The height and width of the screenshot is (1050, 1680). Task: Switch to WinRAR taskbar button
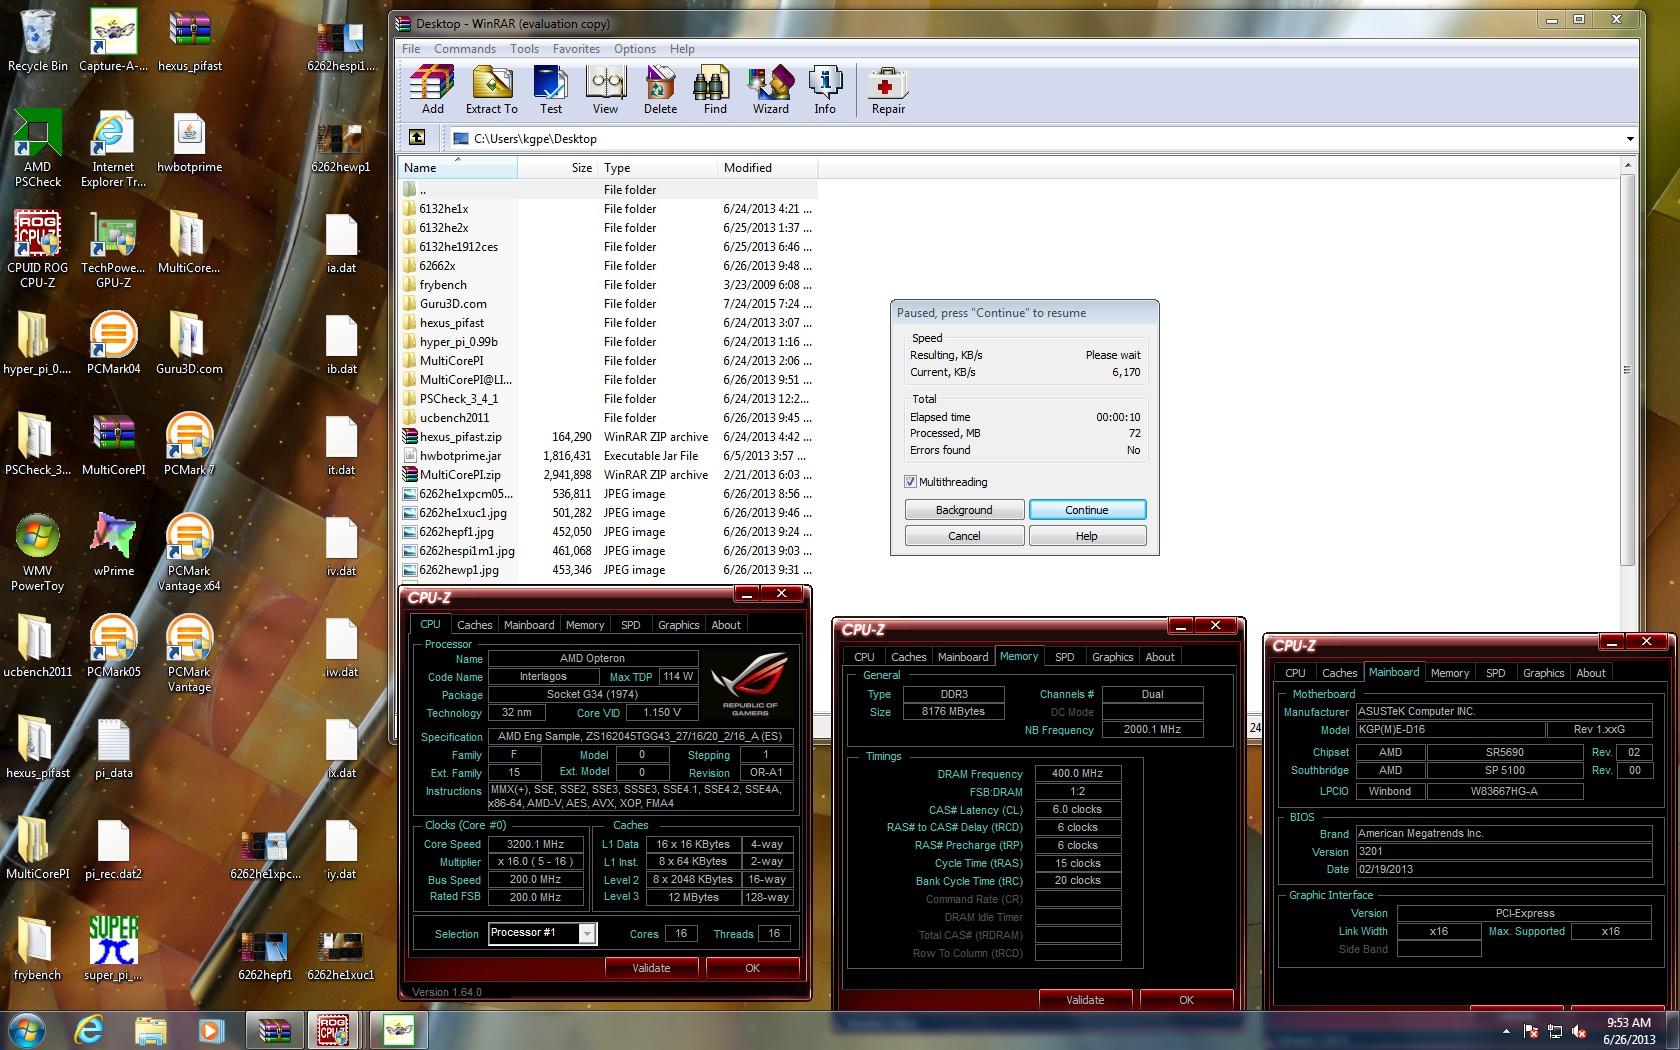(274, 1029)
